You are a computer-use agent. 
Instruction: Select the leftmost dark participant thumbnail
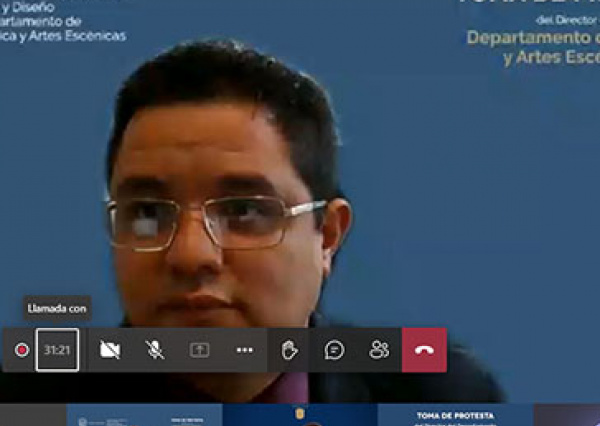(32, 415)
